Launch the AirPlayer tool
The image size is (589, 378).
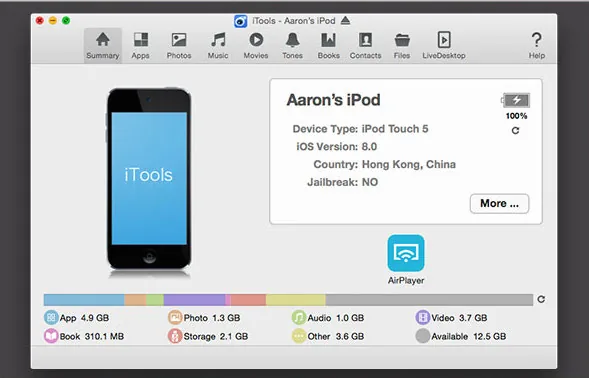tap(406, 259)
